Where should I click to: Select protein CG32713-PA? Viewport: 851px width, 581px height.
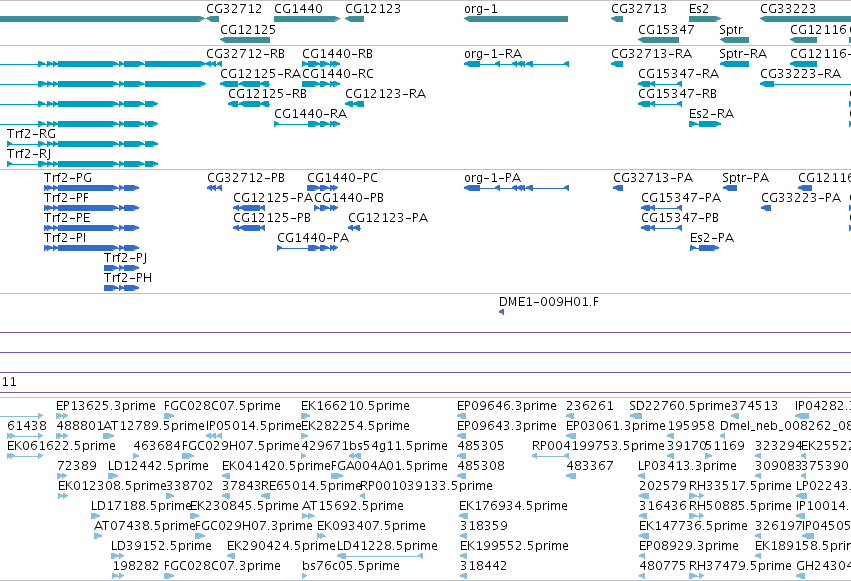653,178
